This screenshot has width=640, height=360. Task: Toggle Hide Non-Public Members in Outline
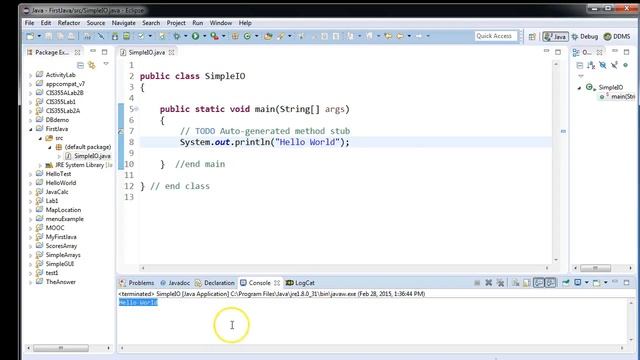(x=625, y=65)
